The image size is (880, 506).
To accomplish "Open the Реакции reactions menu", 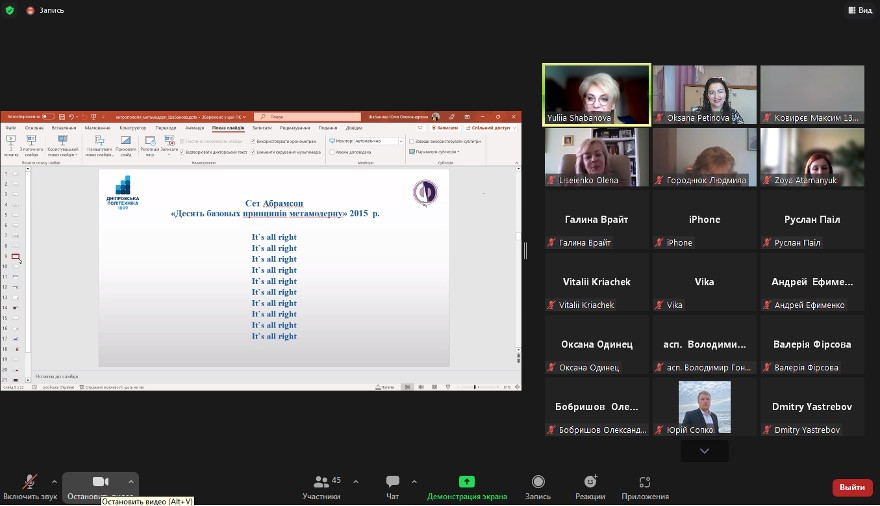I will click(590, 486).
